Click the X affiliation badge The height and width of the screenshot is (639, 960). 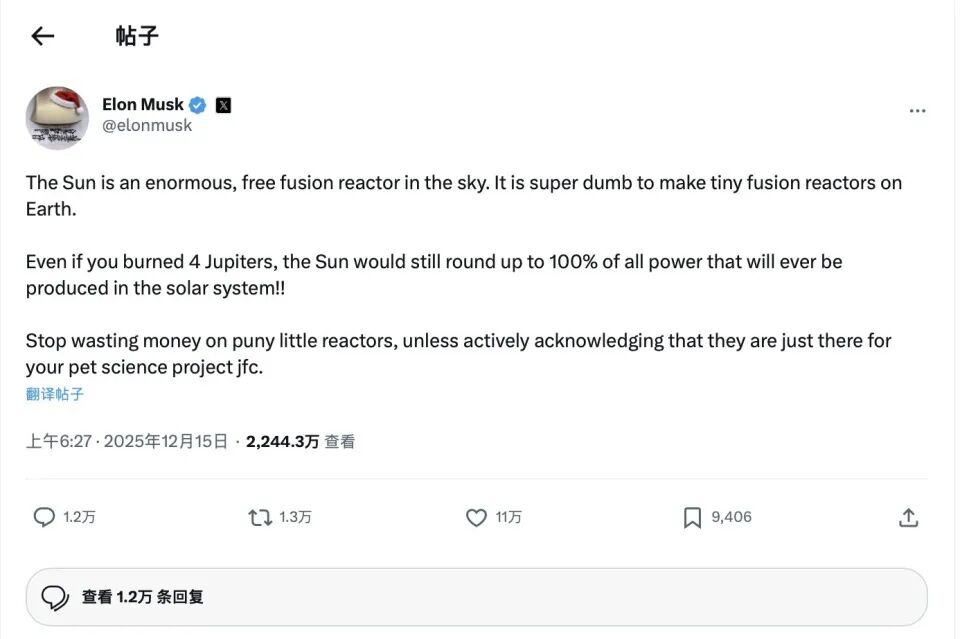(x=223, y=105)
